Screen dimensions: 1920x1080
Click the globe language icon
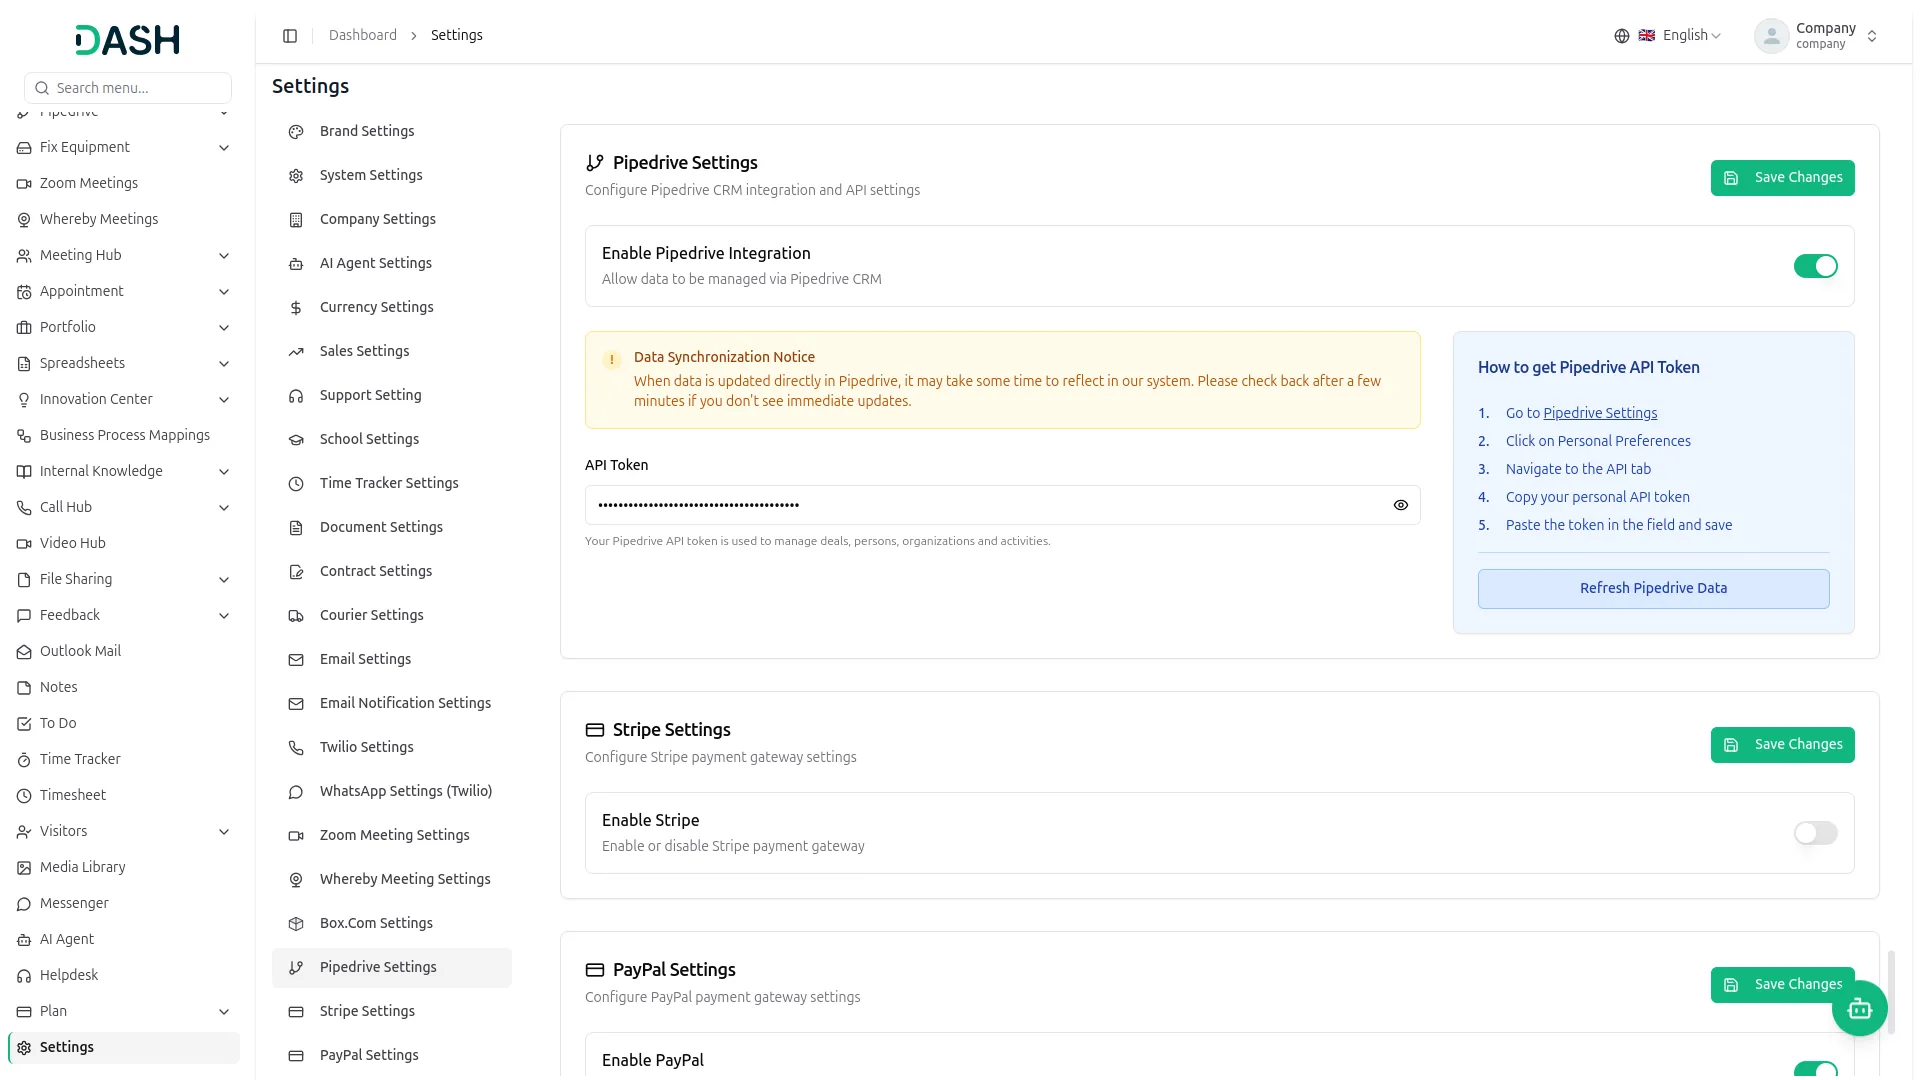(x=1622, y=36)
